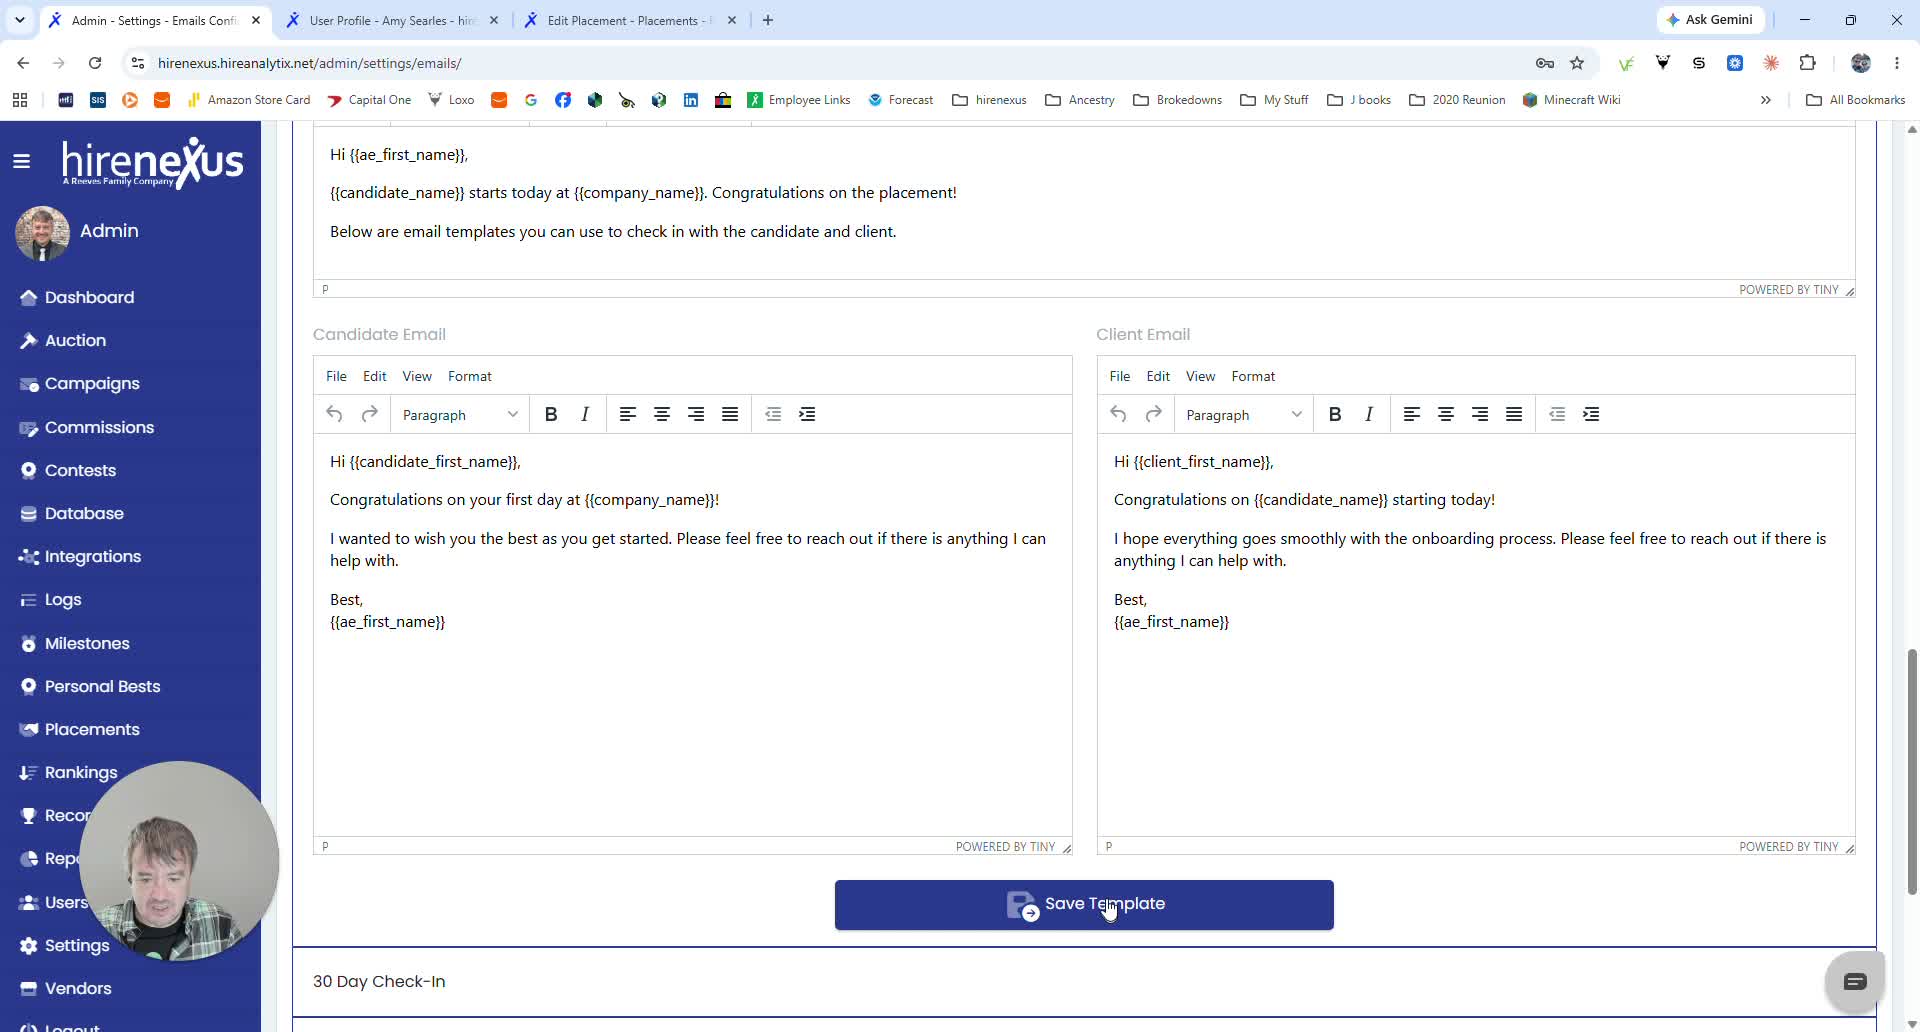The image size is (1920, 1032).
Task: Open File menu in Candidate Email editor
Action: tap(336, 376)
